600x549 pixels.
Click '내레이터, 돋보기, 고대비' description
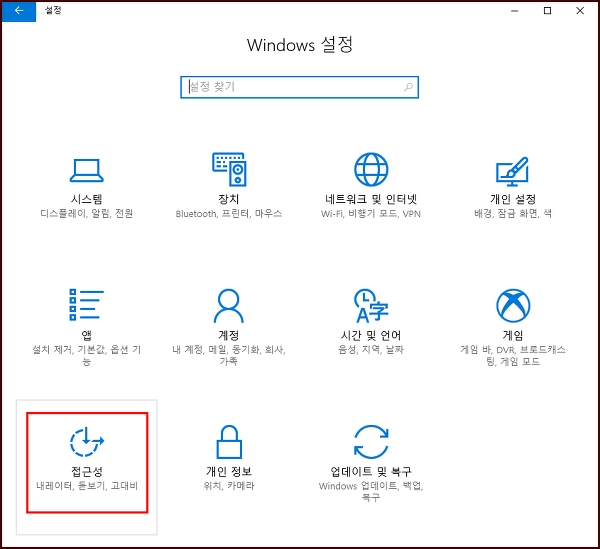click(87, 486)
